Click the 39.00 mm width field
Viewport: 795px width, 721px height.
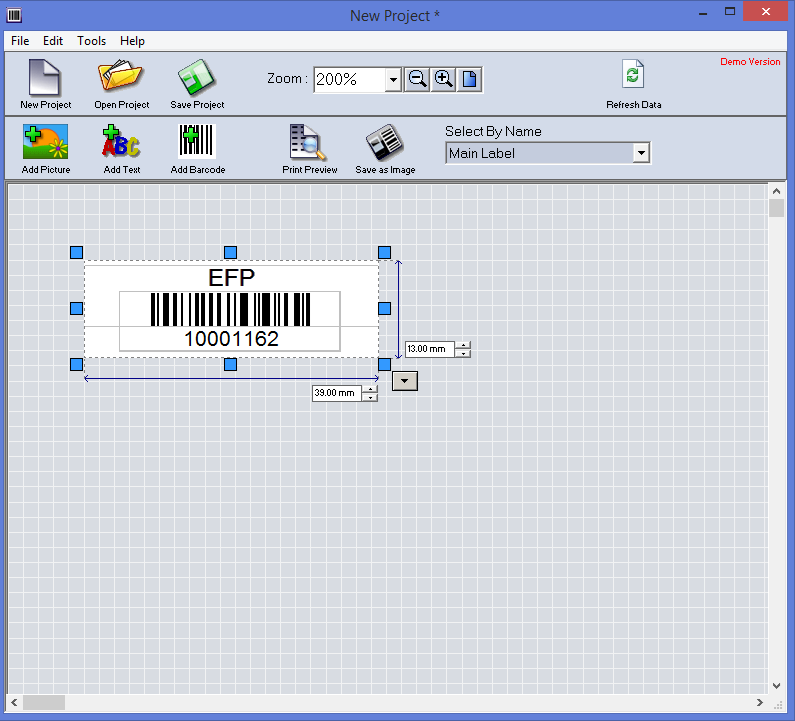[x=335, y=393]
